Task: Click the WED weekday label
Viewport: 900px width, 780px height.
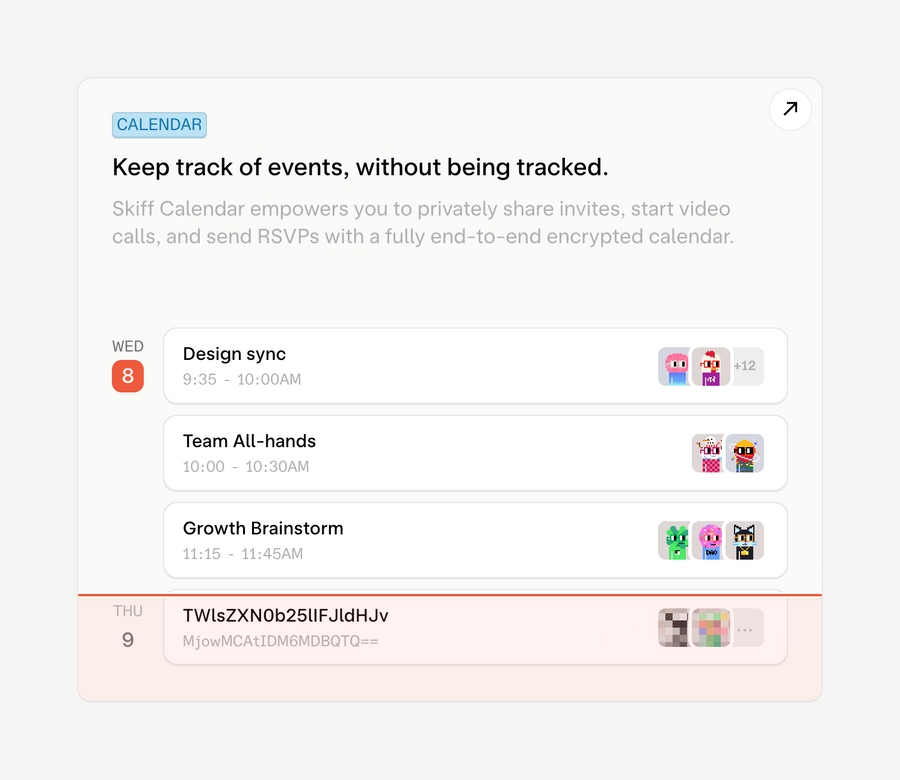Action: [128, 346]
